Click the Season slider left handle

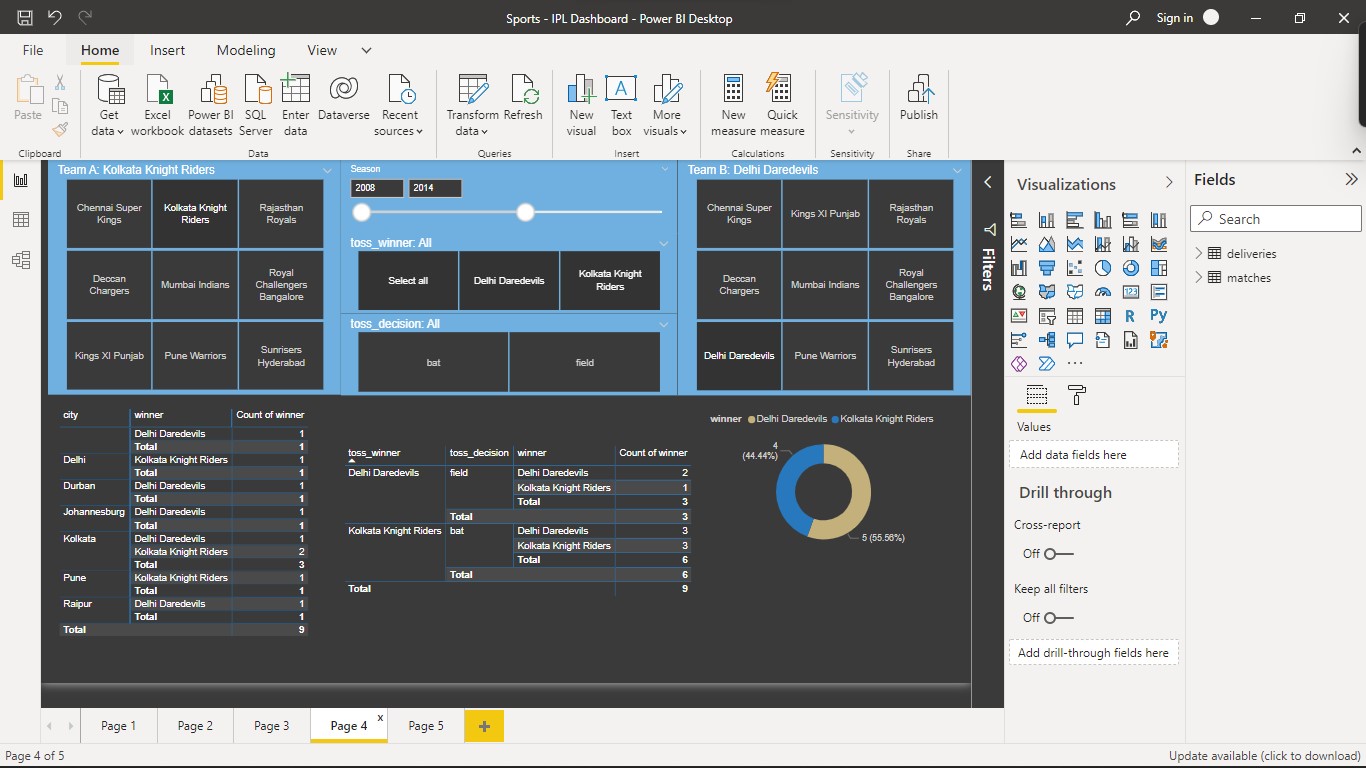[361, 212]
